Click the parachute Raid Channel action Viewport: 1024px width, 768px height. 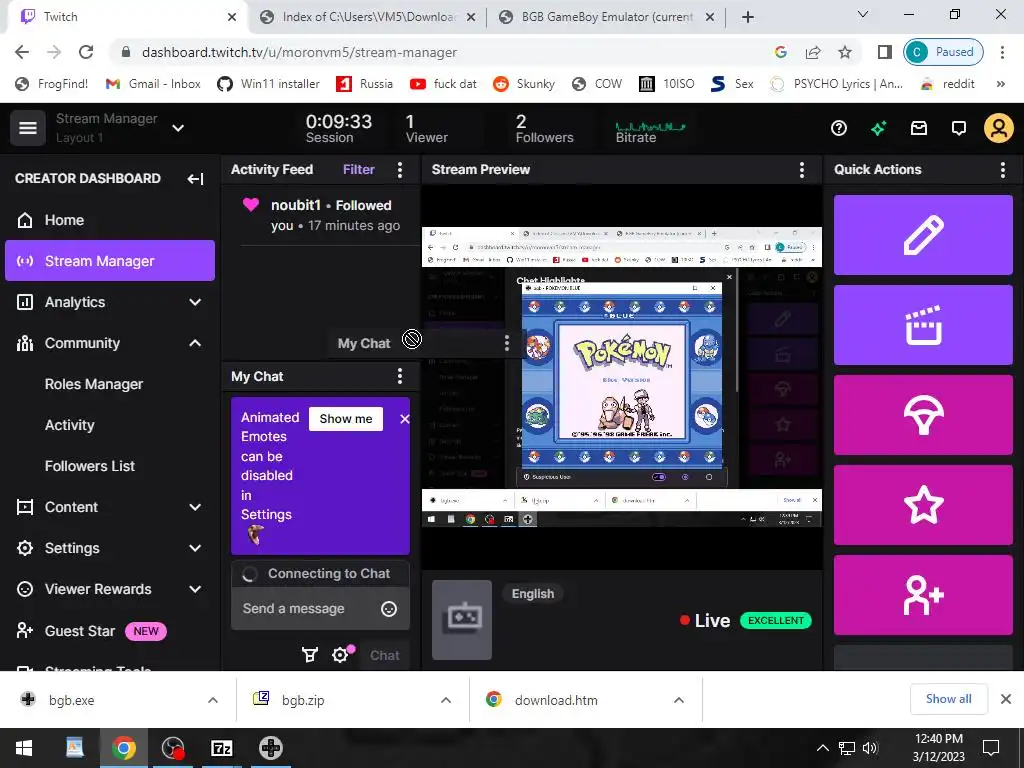coord(923,415)
